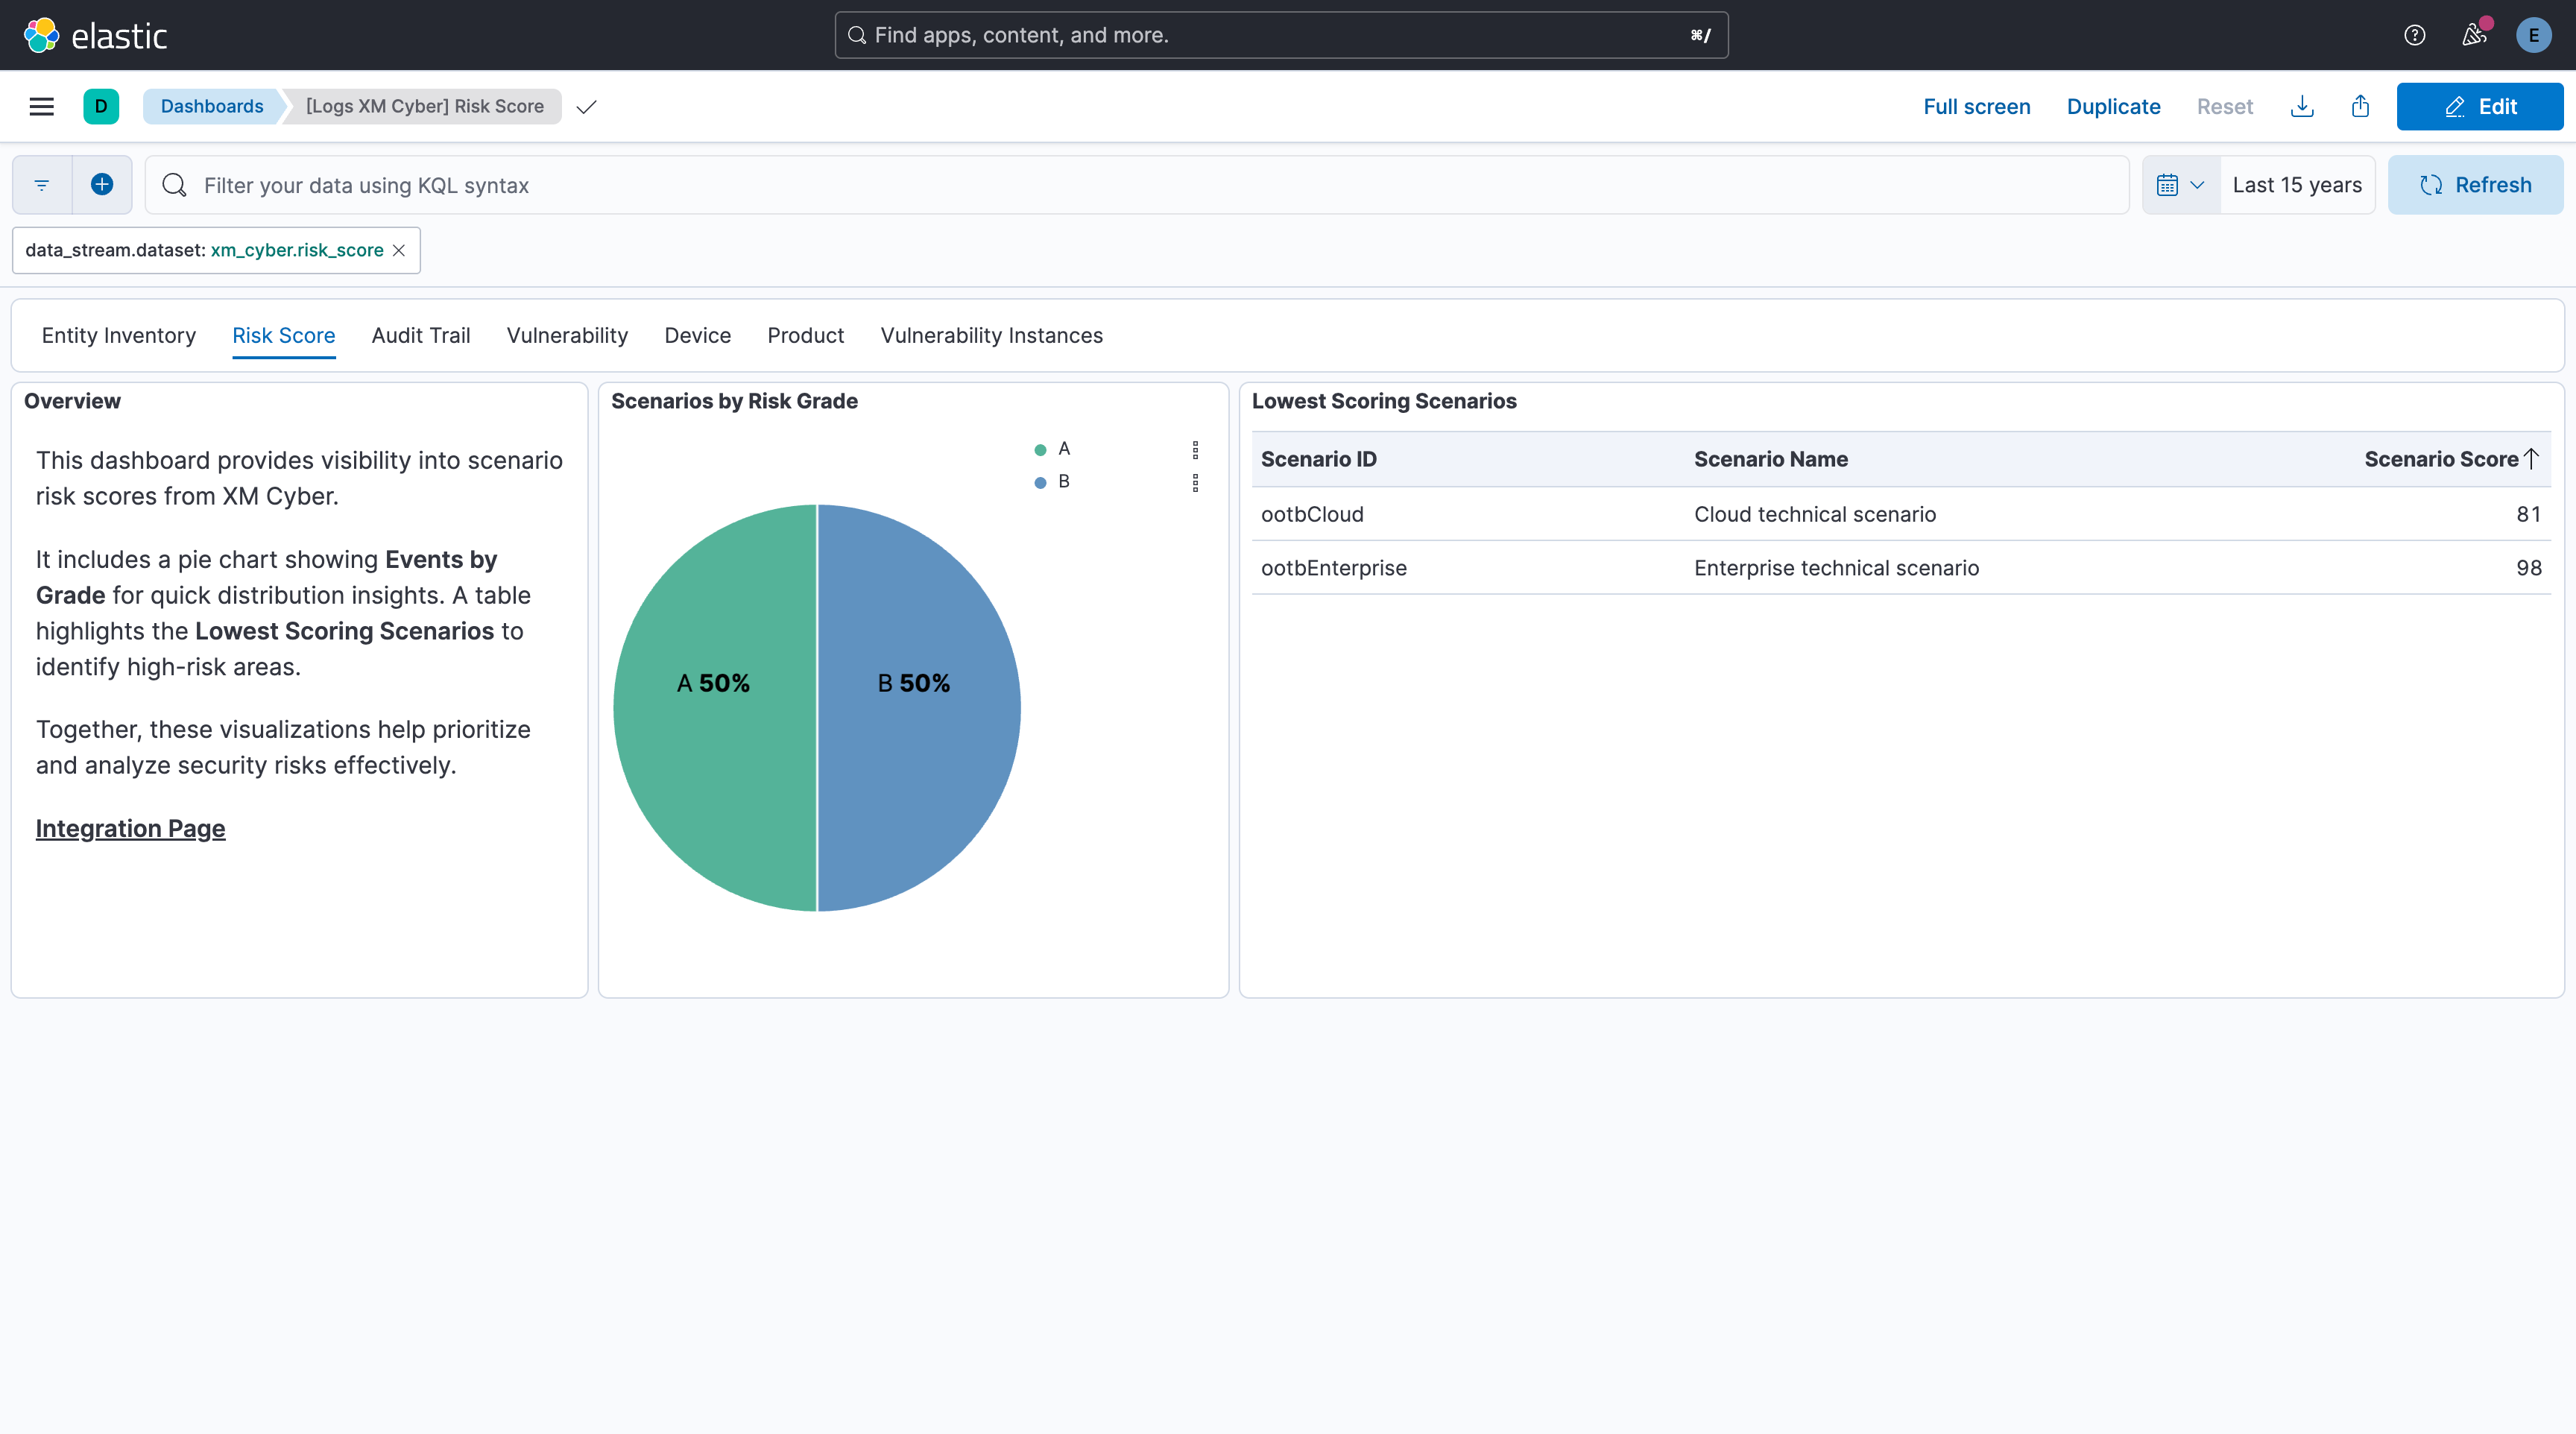The image size is (2576, 1434).
Task: Focus the Find apps search box
Action: 1281,35
